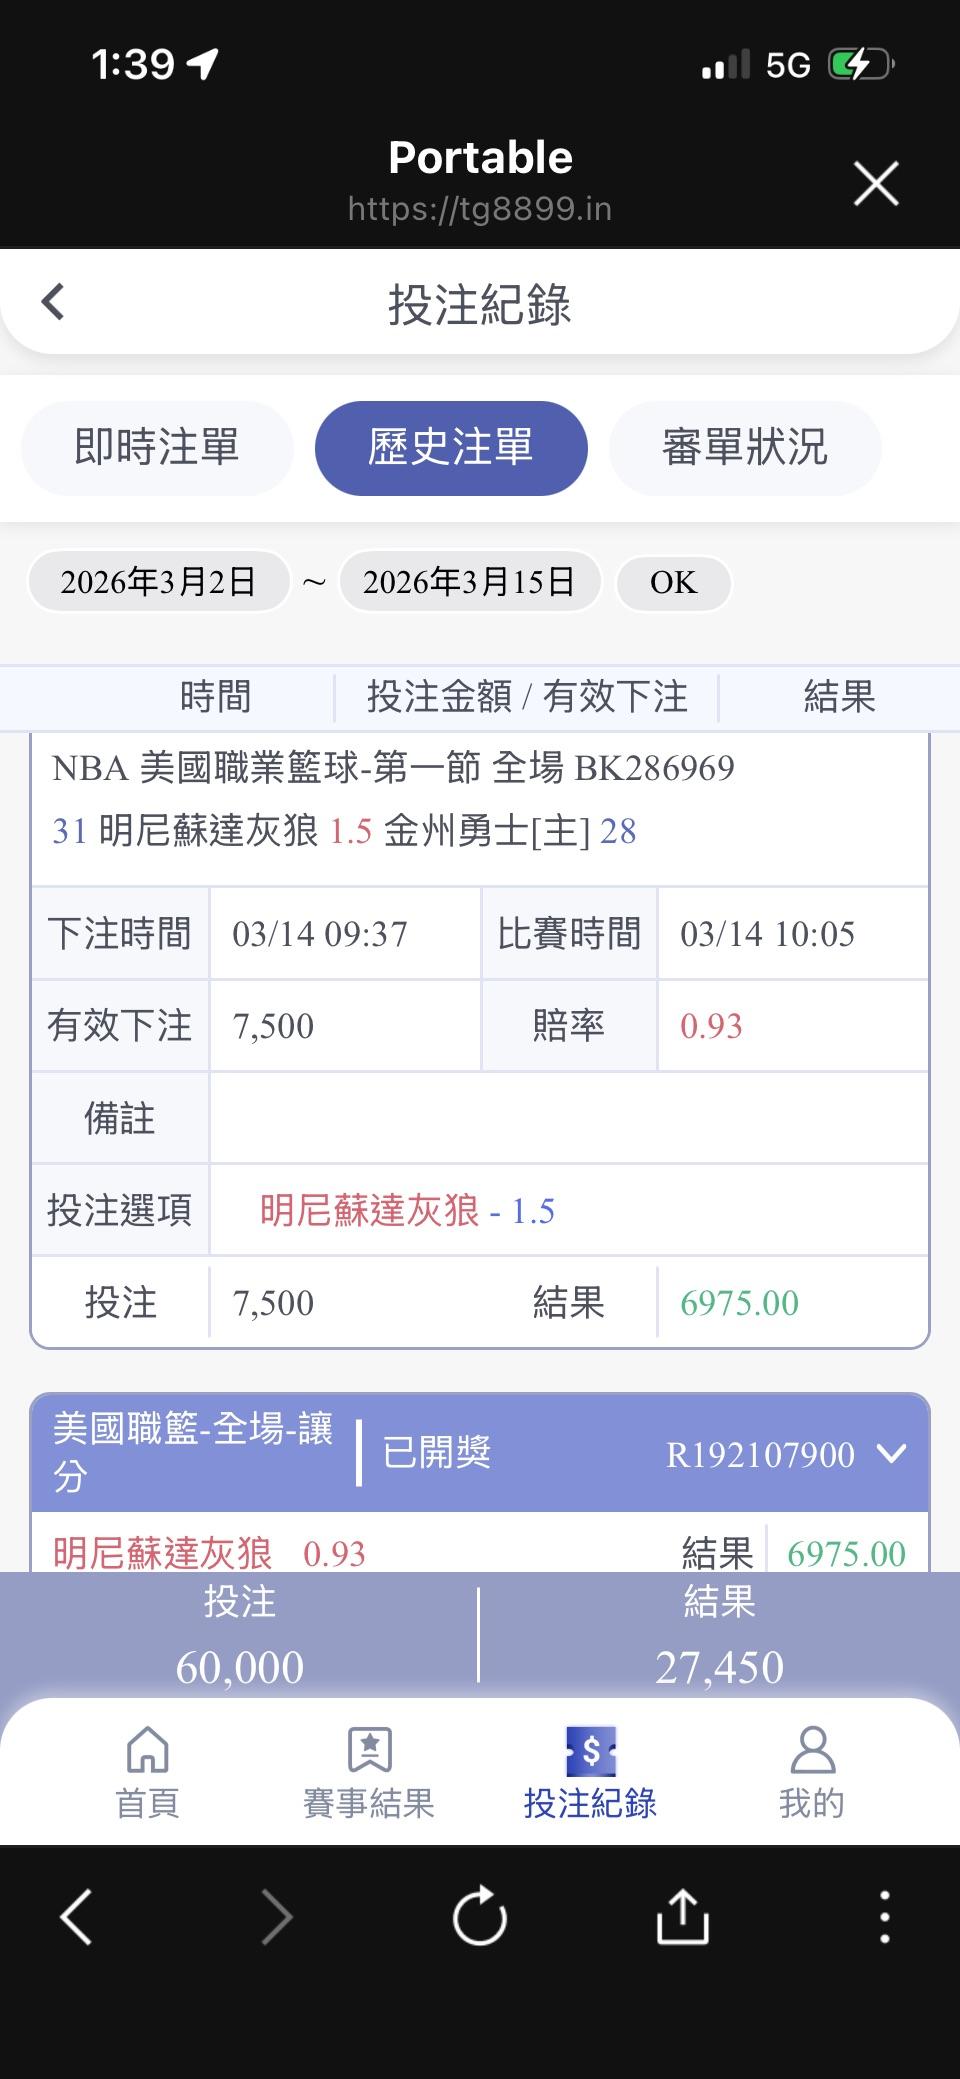Go back using browser back arrow
The width and height of the screenshot is (960, 2079).
tap(77, 1917)
